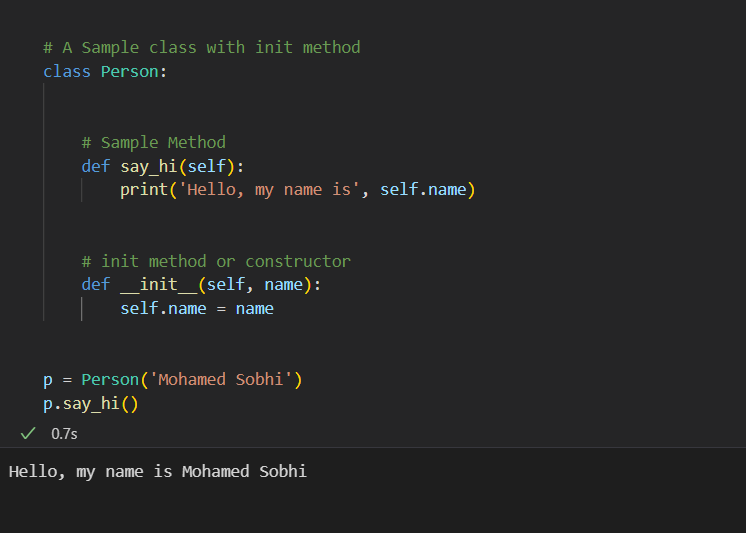Click the 0.7s execution time label
This screenshot has width=746, height=533.
coord(64,434)
